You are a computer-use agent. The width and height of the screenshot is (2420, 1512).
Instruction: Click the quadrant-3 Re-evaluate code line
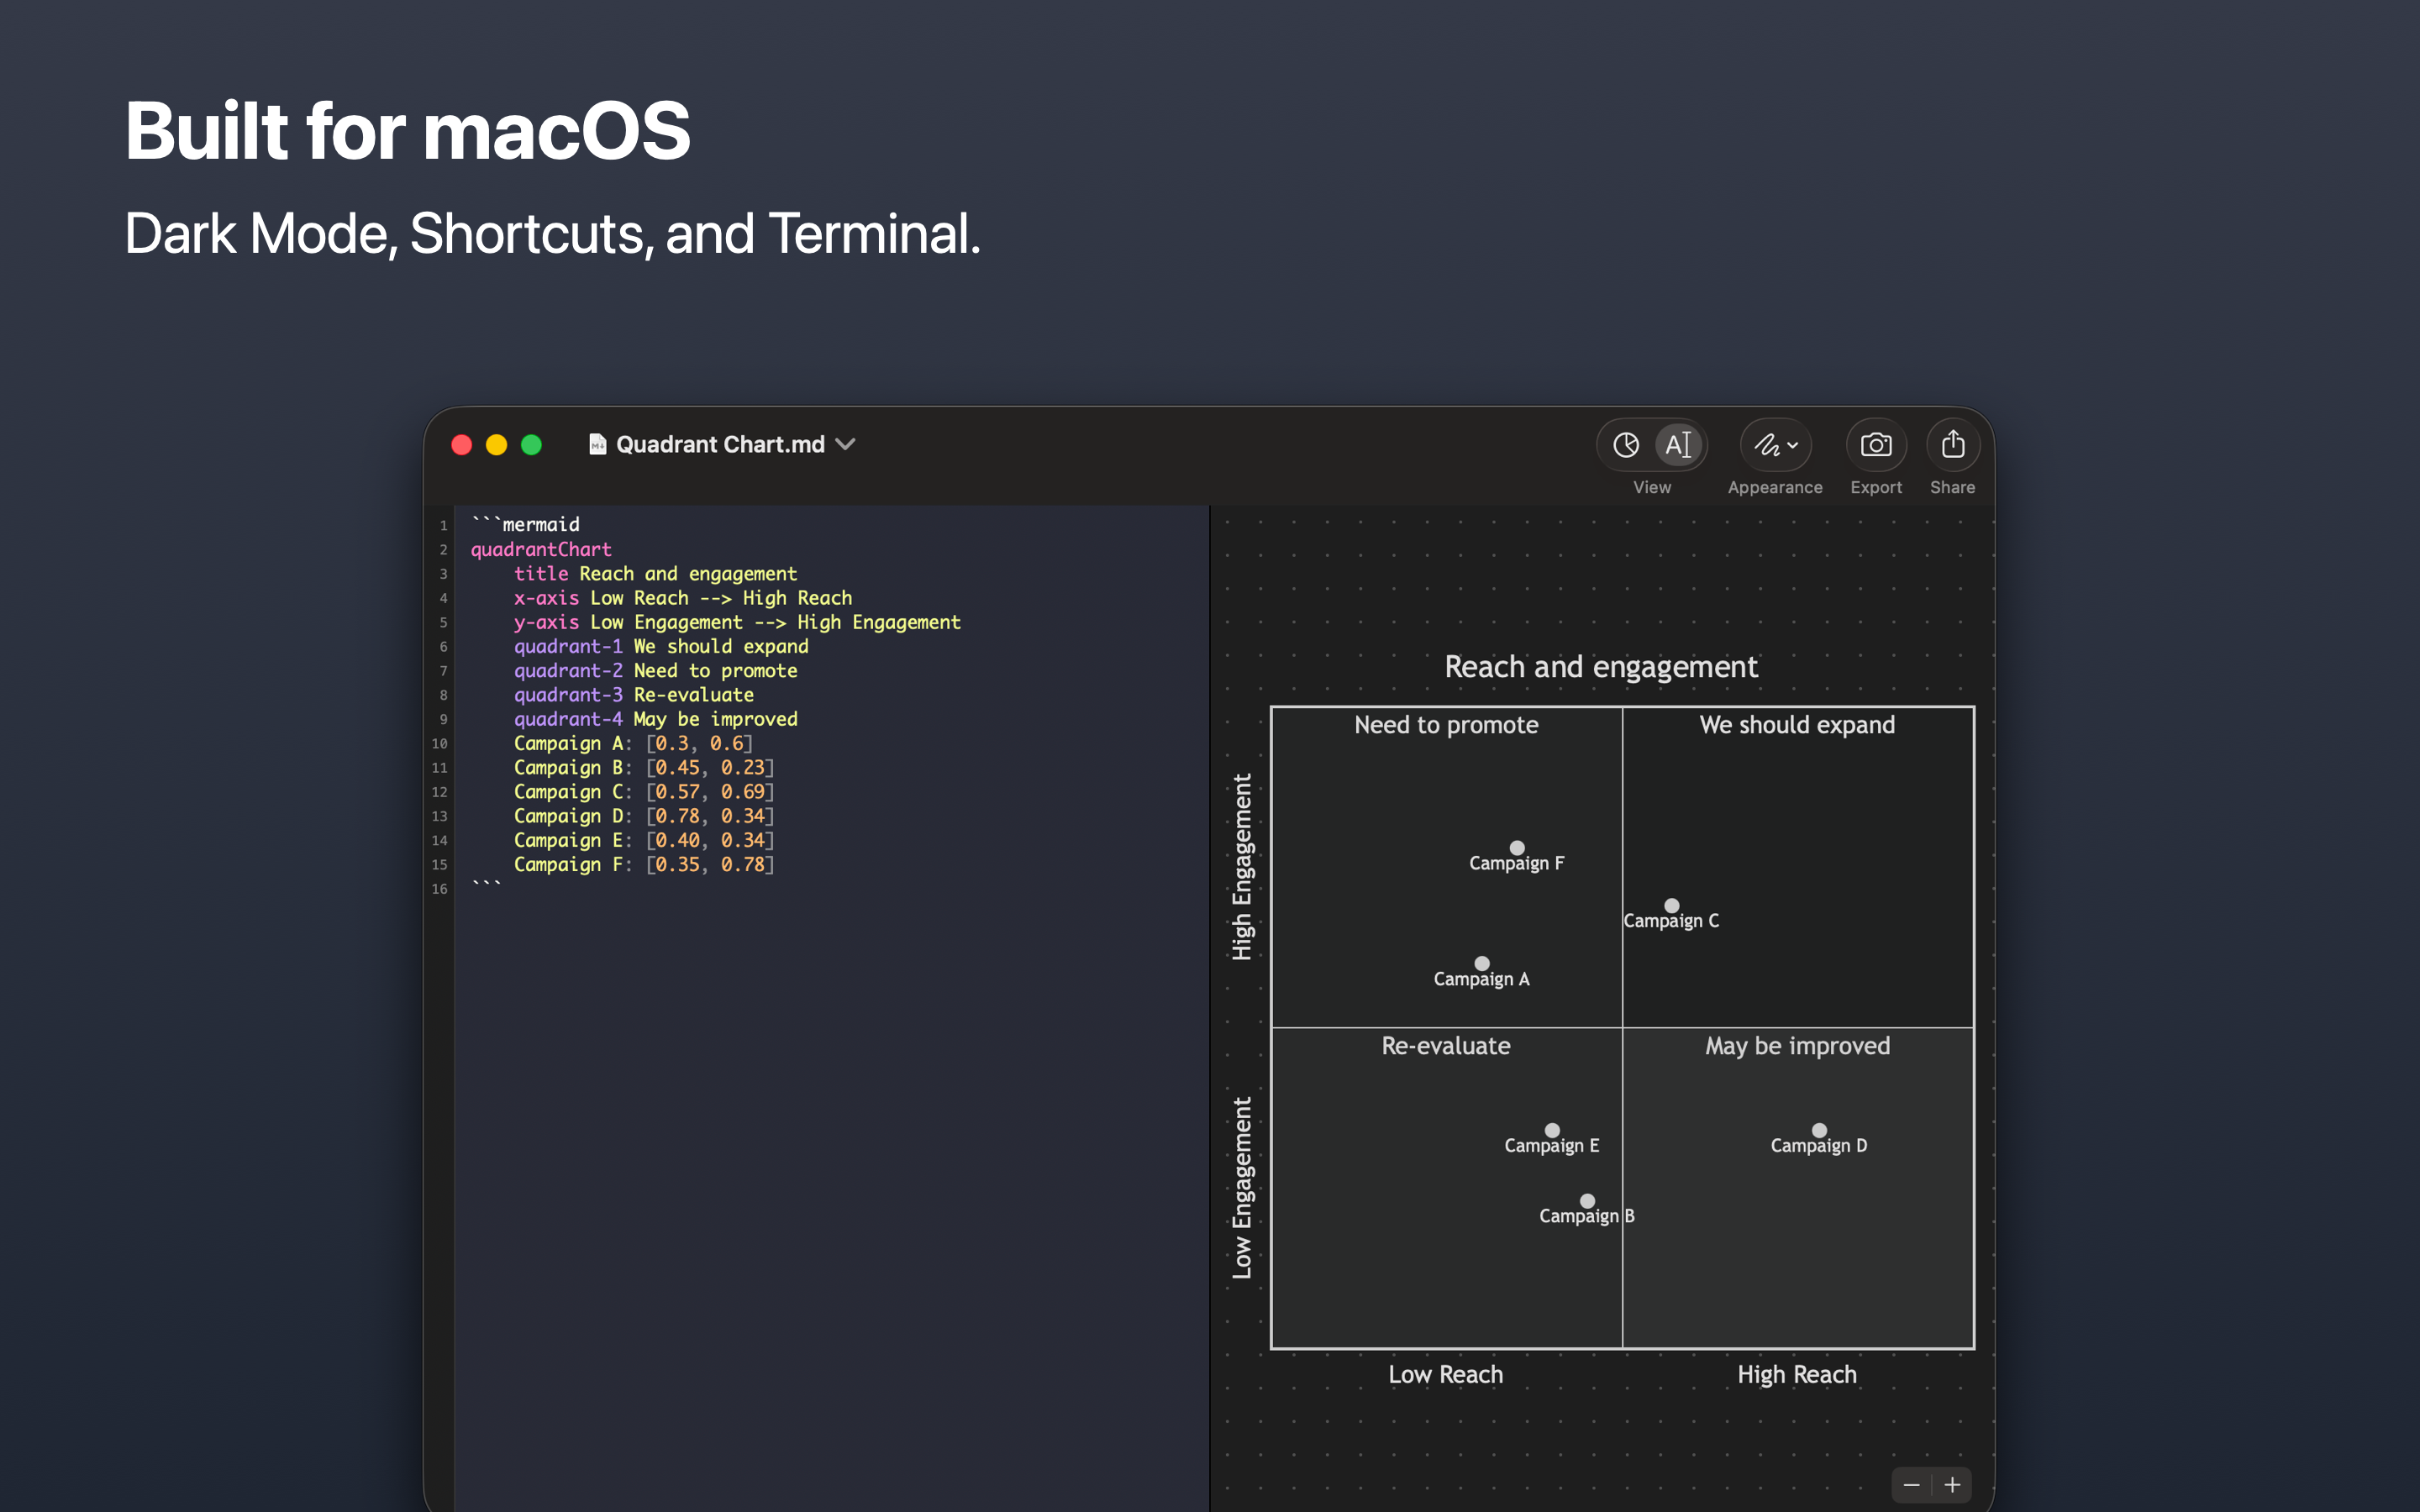634,695
